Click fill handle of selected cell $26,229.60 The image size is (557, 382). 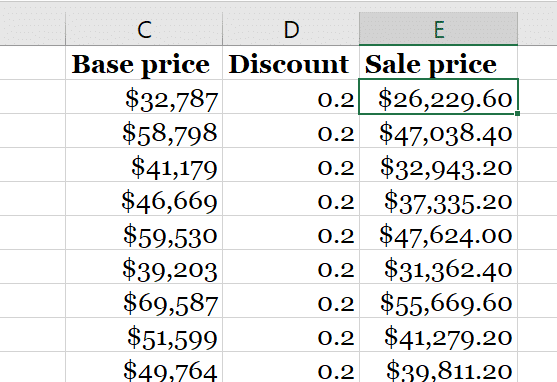518,113
